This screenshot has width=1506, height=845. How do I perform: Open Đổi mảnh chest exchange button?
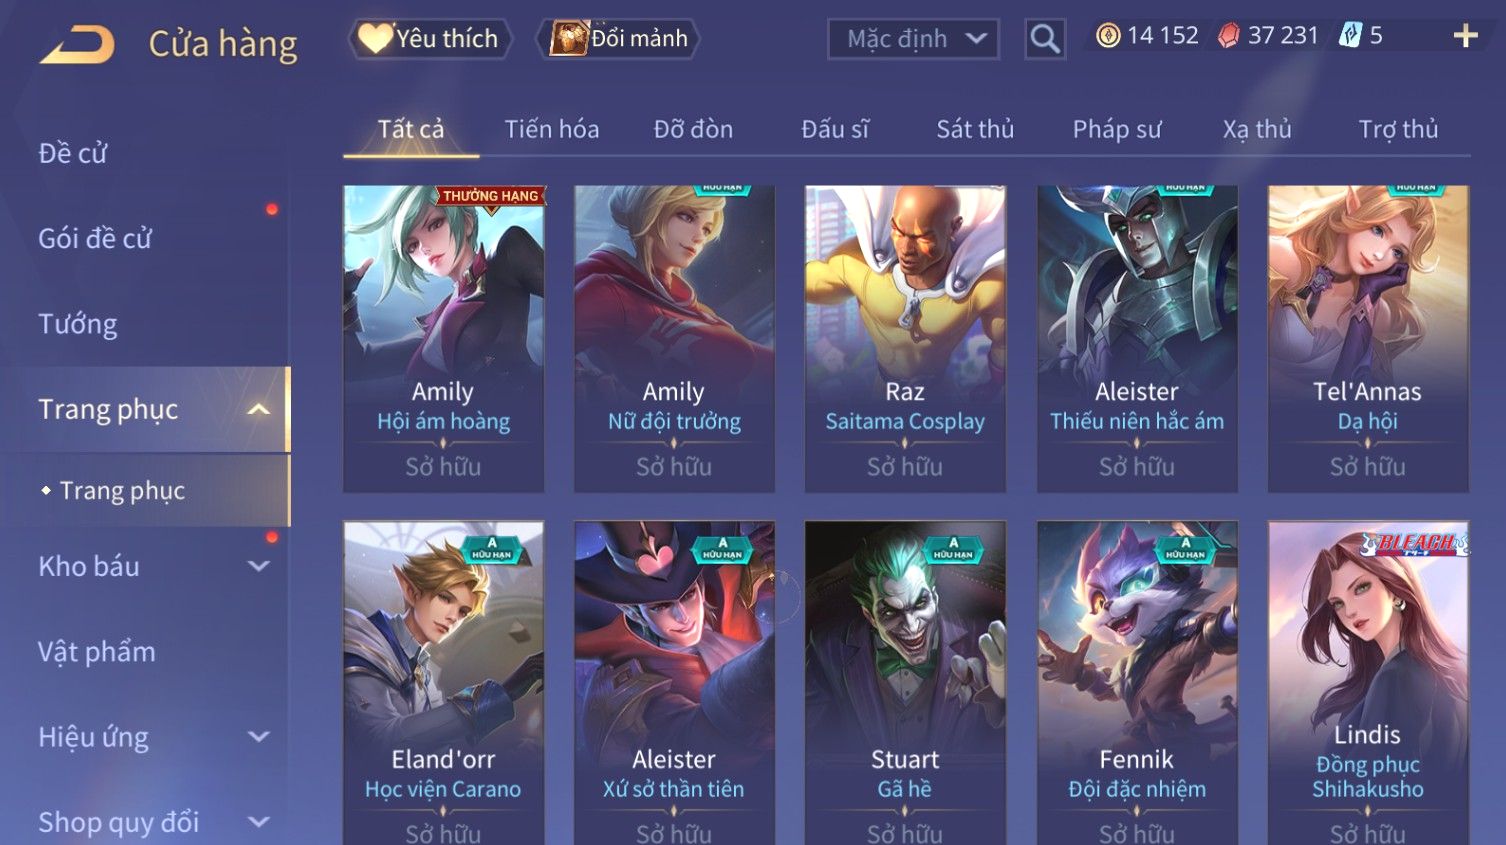618,39
